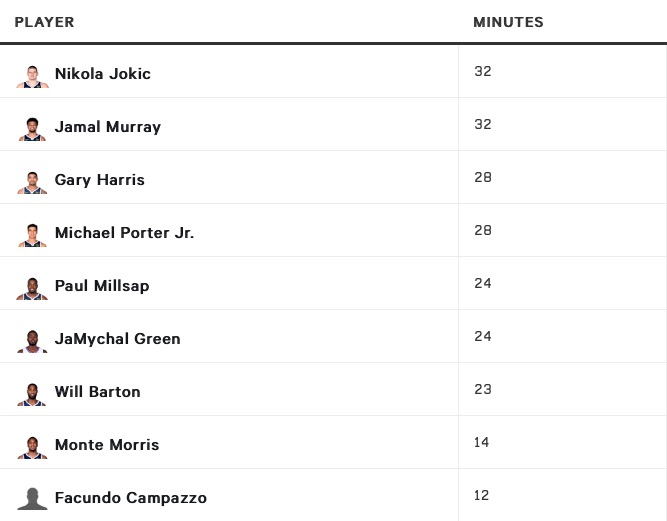The image size is (667, 521).
Task: Sort by the MINUTES column header
Action: (508, 22)
